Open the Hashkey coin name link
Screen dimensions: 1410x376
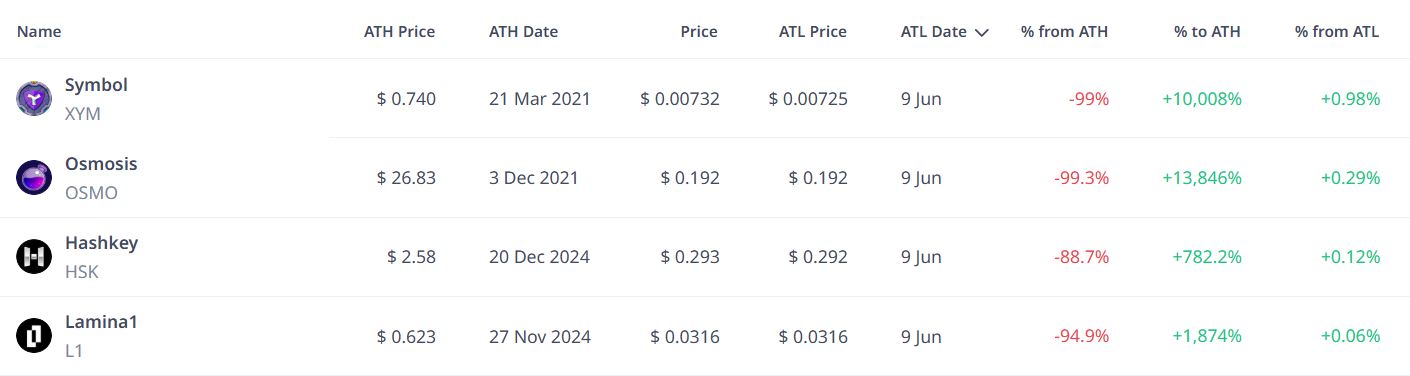(x=101, y=243)
